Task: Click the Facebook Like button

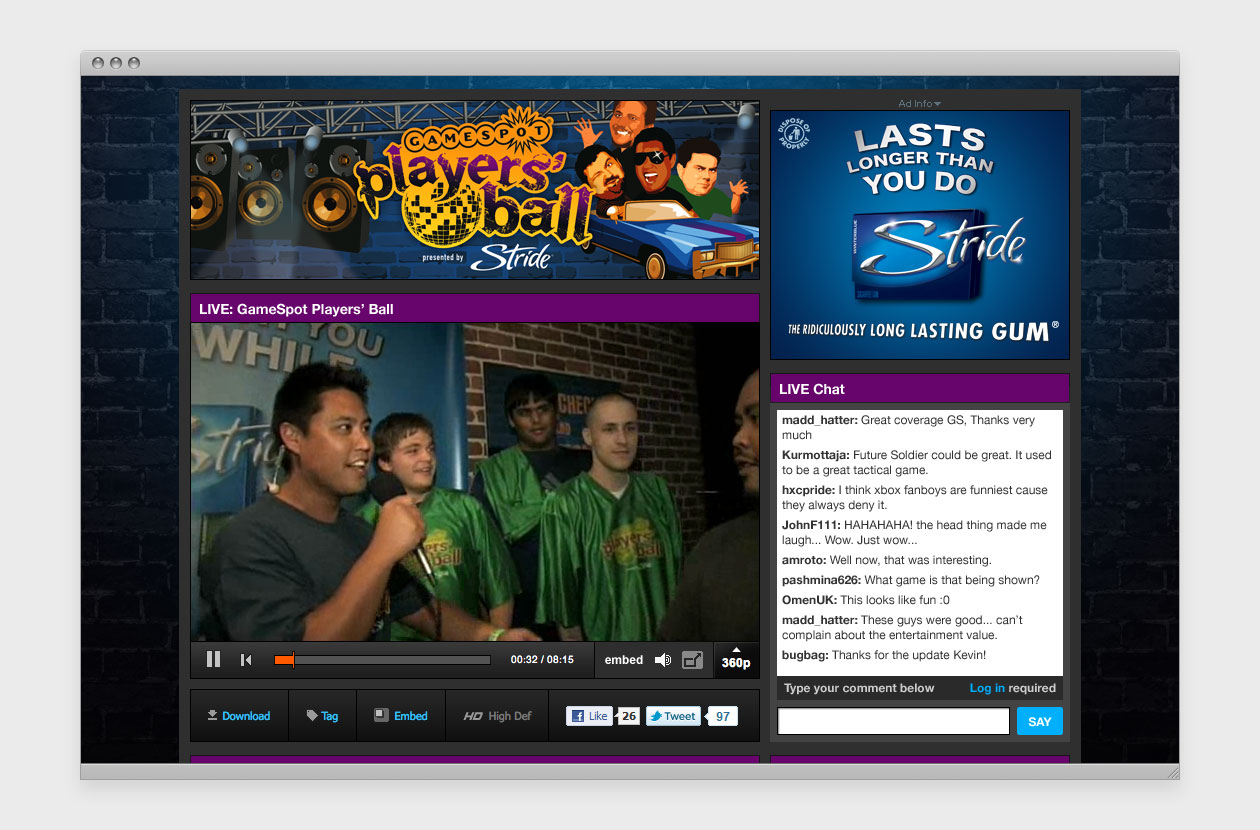Action: (x=589, y=716)
